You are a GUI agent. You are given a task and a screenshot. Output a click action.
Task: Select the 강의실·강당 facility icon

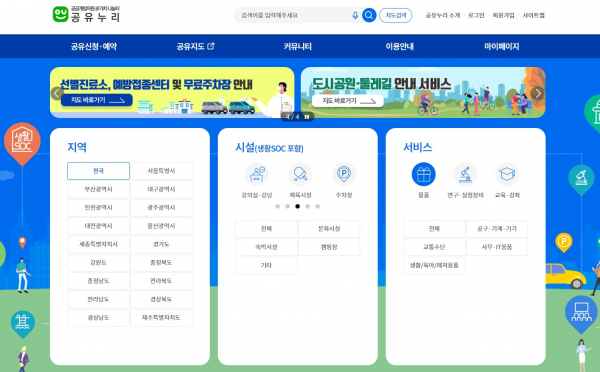tap(257, 174)
